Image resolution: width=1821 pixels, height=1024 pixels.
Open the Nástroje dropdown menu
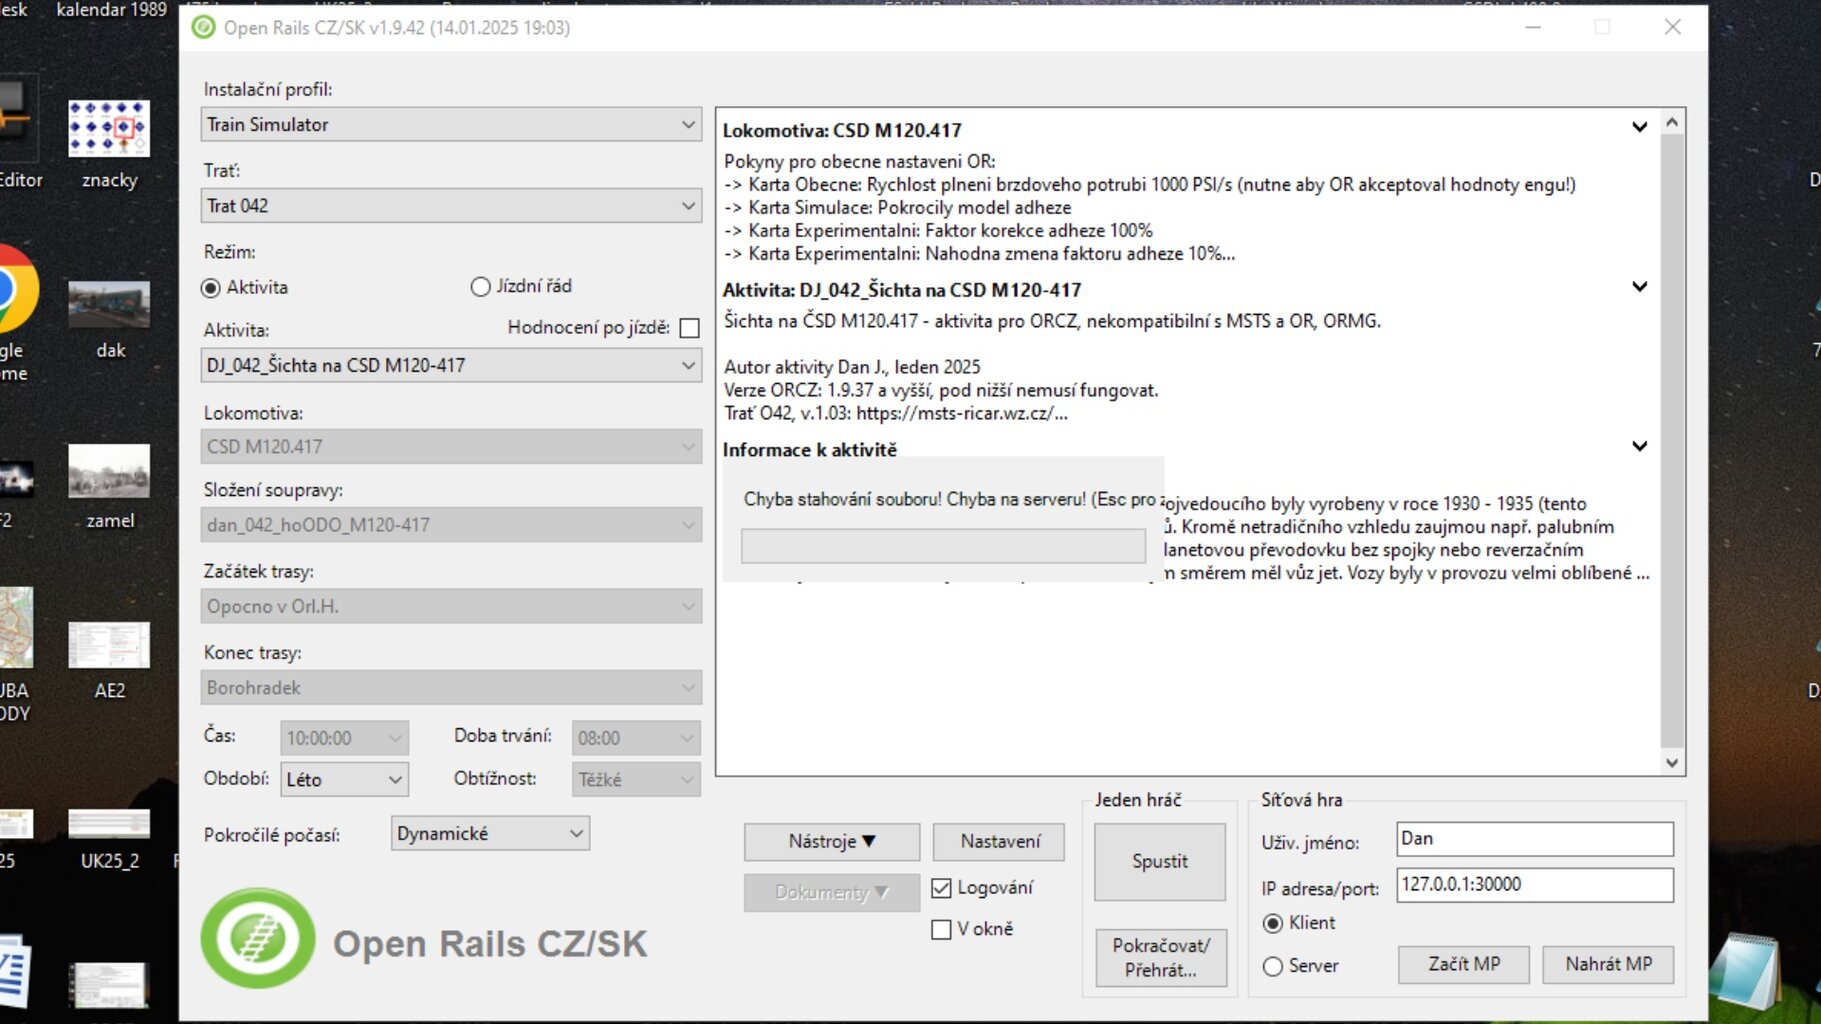(x=832, y=842)
